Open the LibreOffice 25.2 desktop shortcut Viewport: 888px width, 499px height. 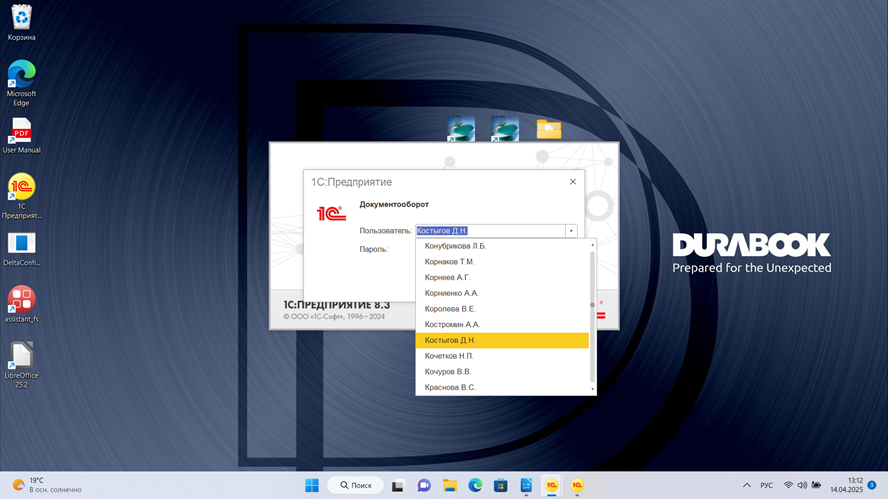(22, 365)
